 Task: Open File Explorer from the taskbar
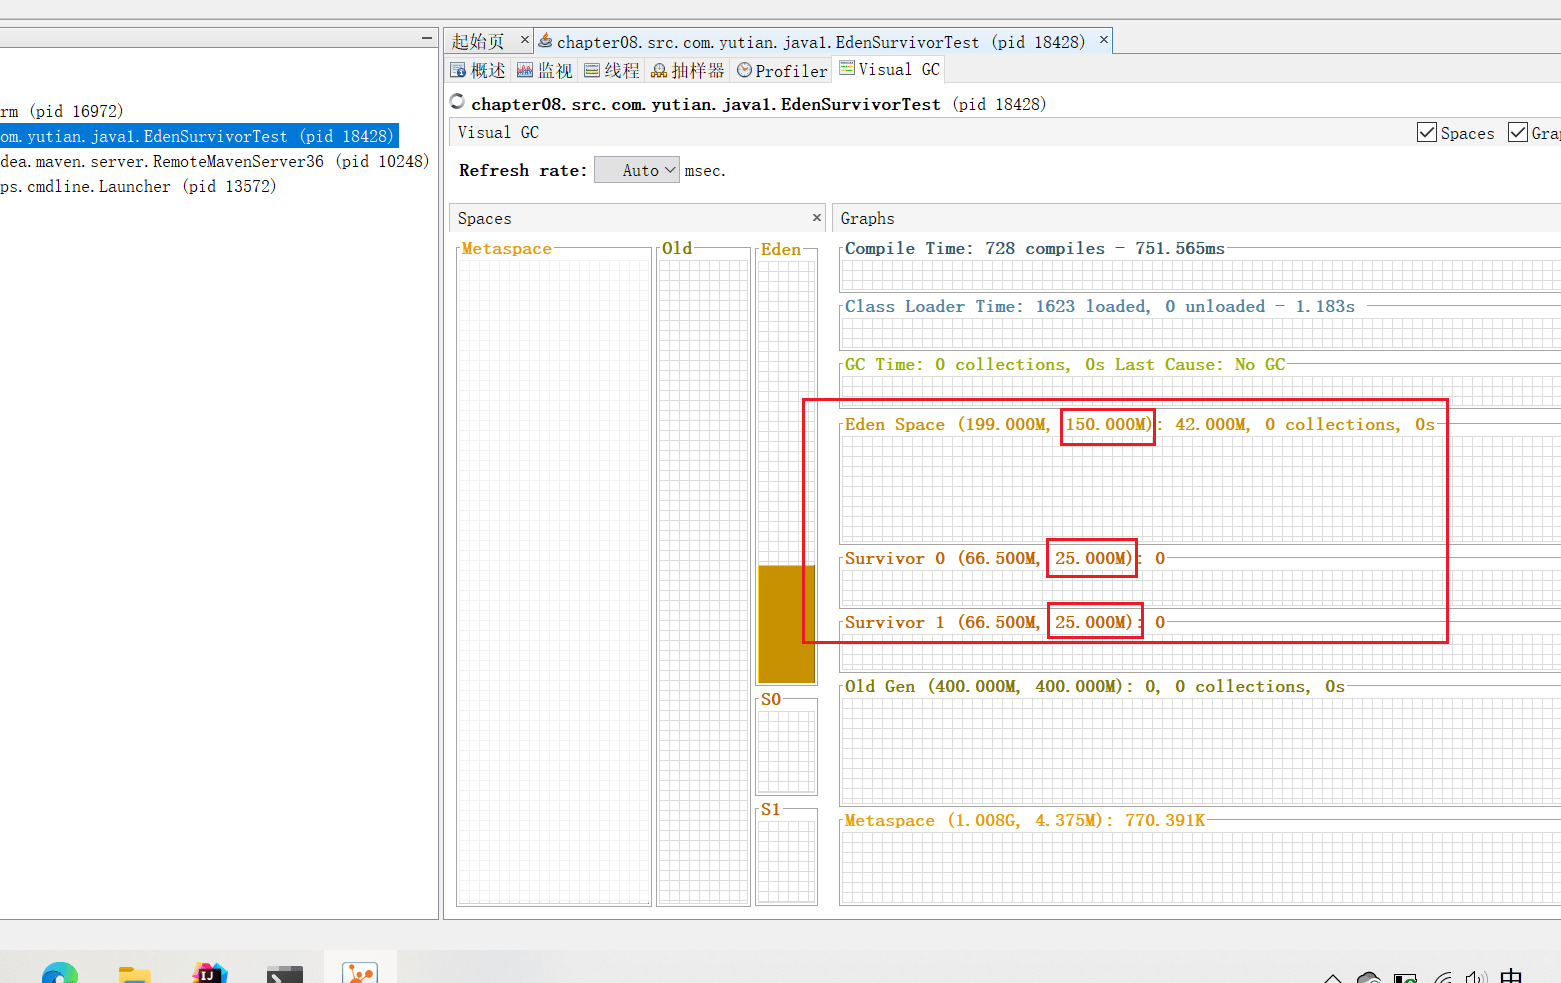point(135,974)
